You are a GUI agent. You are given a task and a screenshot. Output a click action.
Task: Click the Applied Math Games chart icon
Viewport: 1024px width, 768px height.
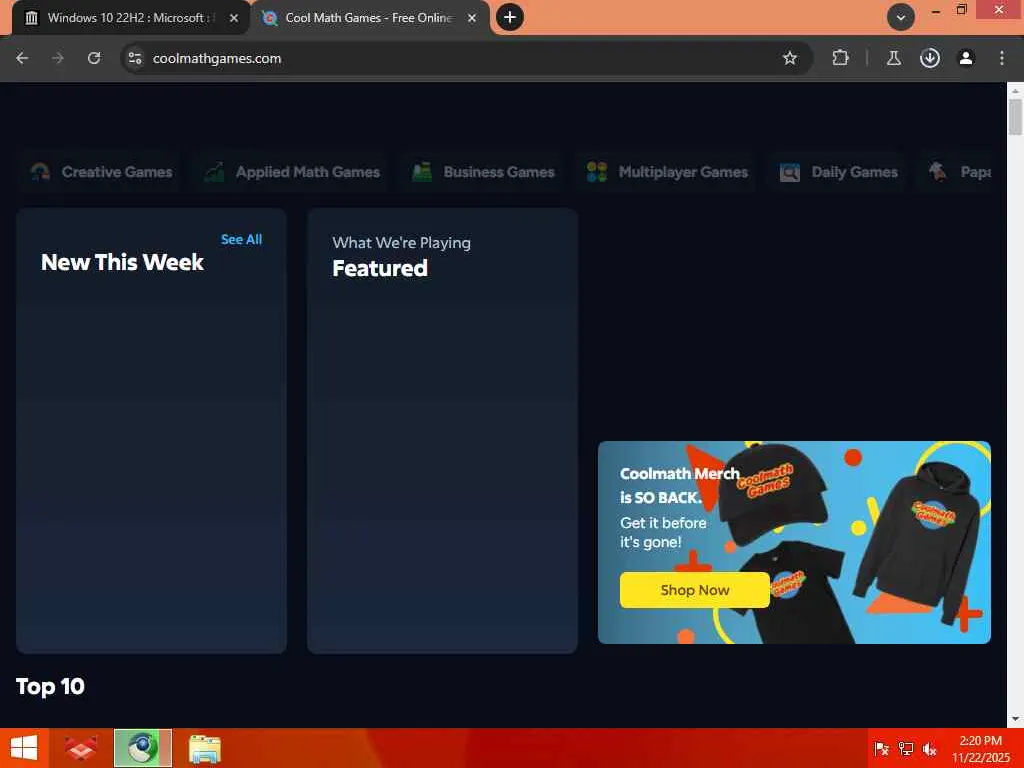tap(214, 172)
